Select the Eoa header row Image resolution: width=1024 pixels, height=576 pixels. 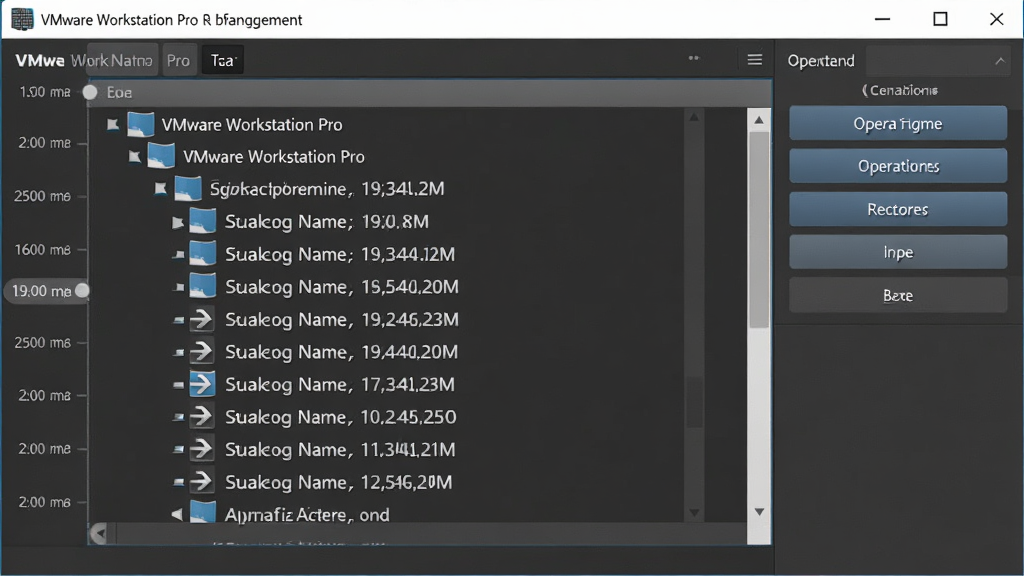[x=430, y=93]
